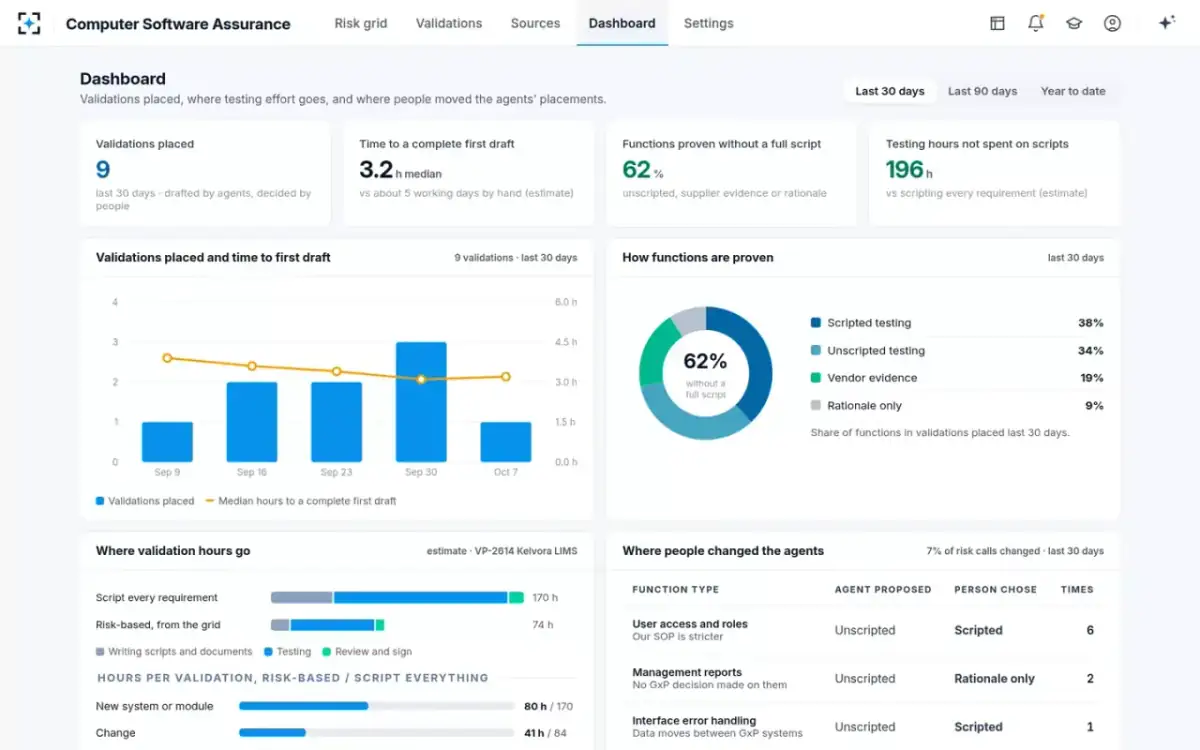Open the Functions proven without a full script card

[731, 174]
